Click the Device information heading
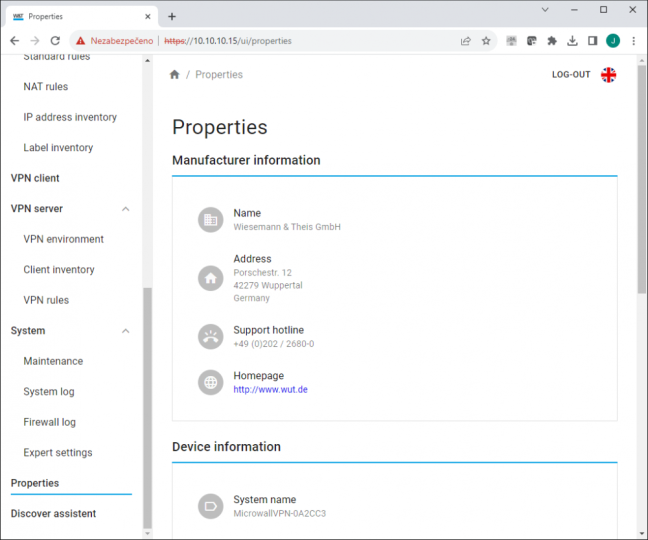This screenshot has width=648, height=540. click(226, 447)
